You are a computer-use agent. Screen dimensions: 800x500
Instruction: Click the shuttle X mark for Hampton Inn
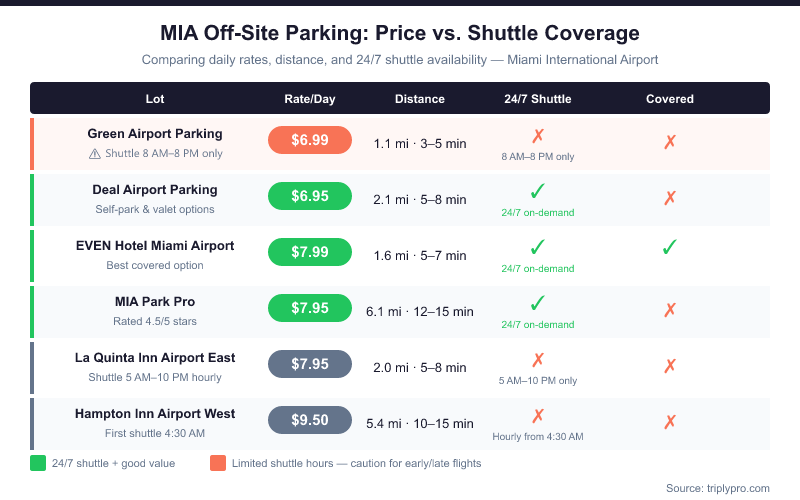pos(538,415)
